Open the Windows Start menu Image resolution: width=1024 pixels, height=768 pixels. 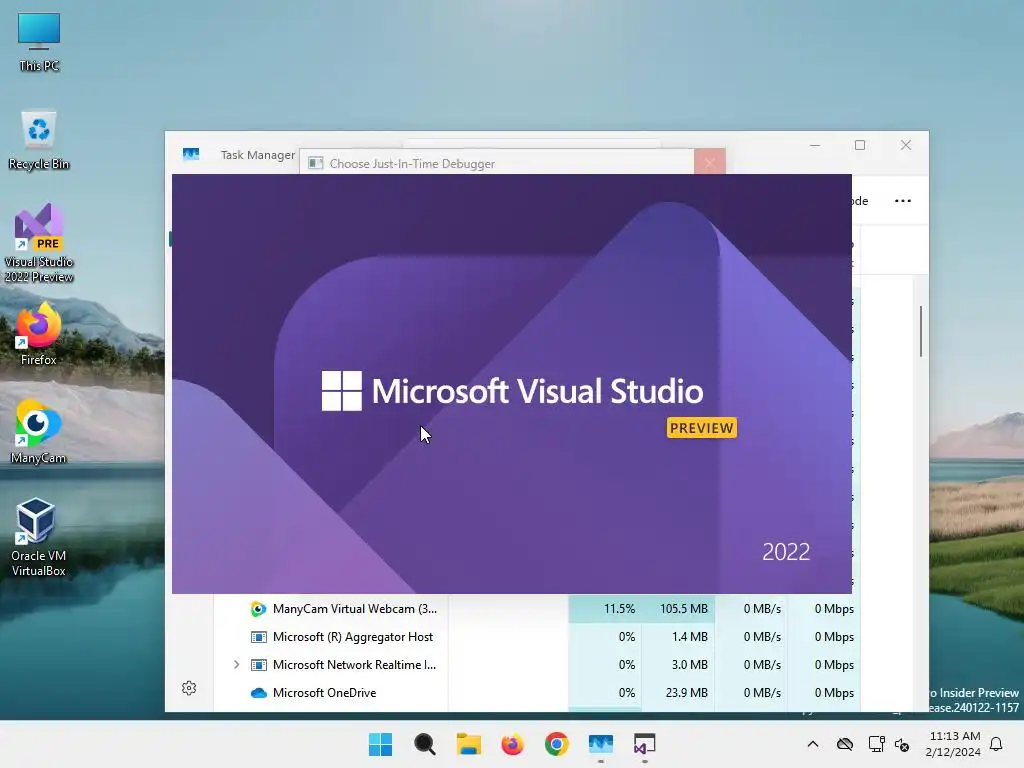click(x=380, y=744)
